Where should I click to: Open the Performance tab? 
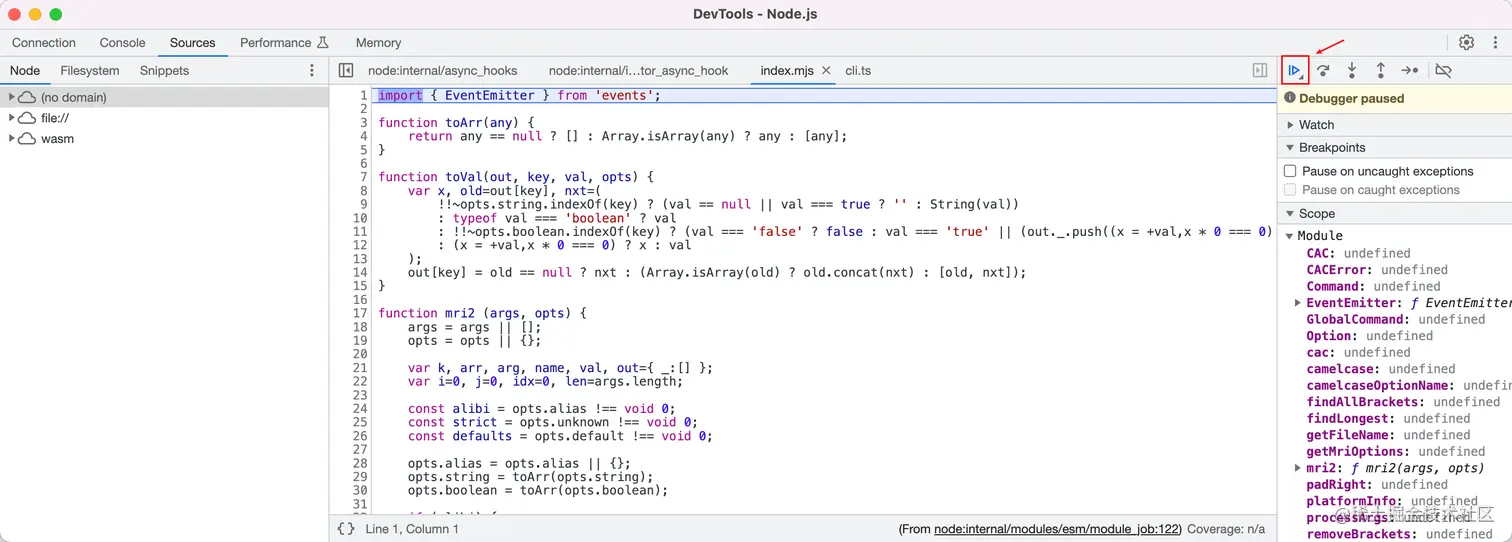tap(276, 43)
